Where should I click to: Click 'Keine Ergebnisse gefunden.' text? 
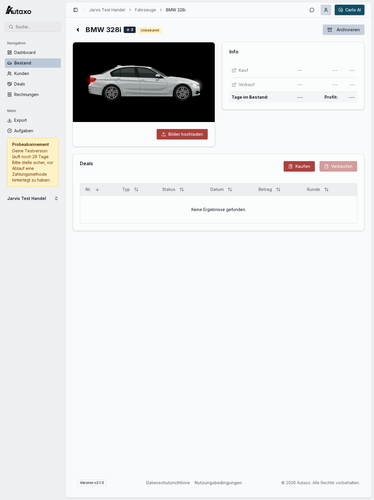[x=218, y=209]
